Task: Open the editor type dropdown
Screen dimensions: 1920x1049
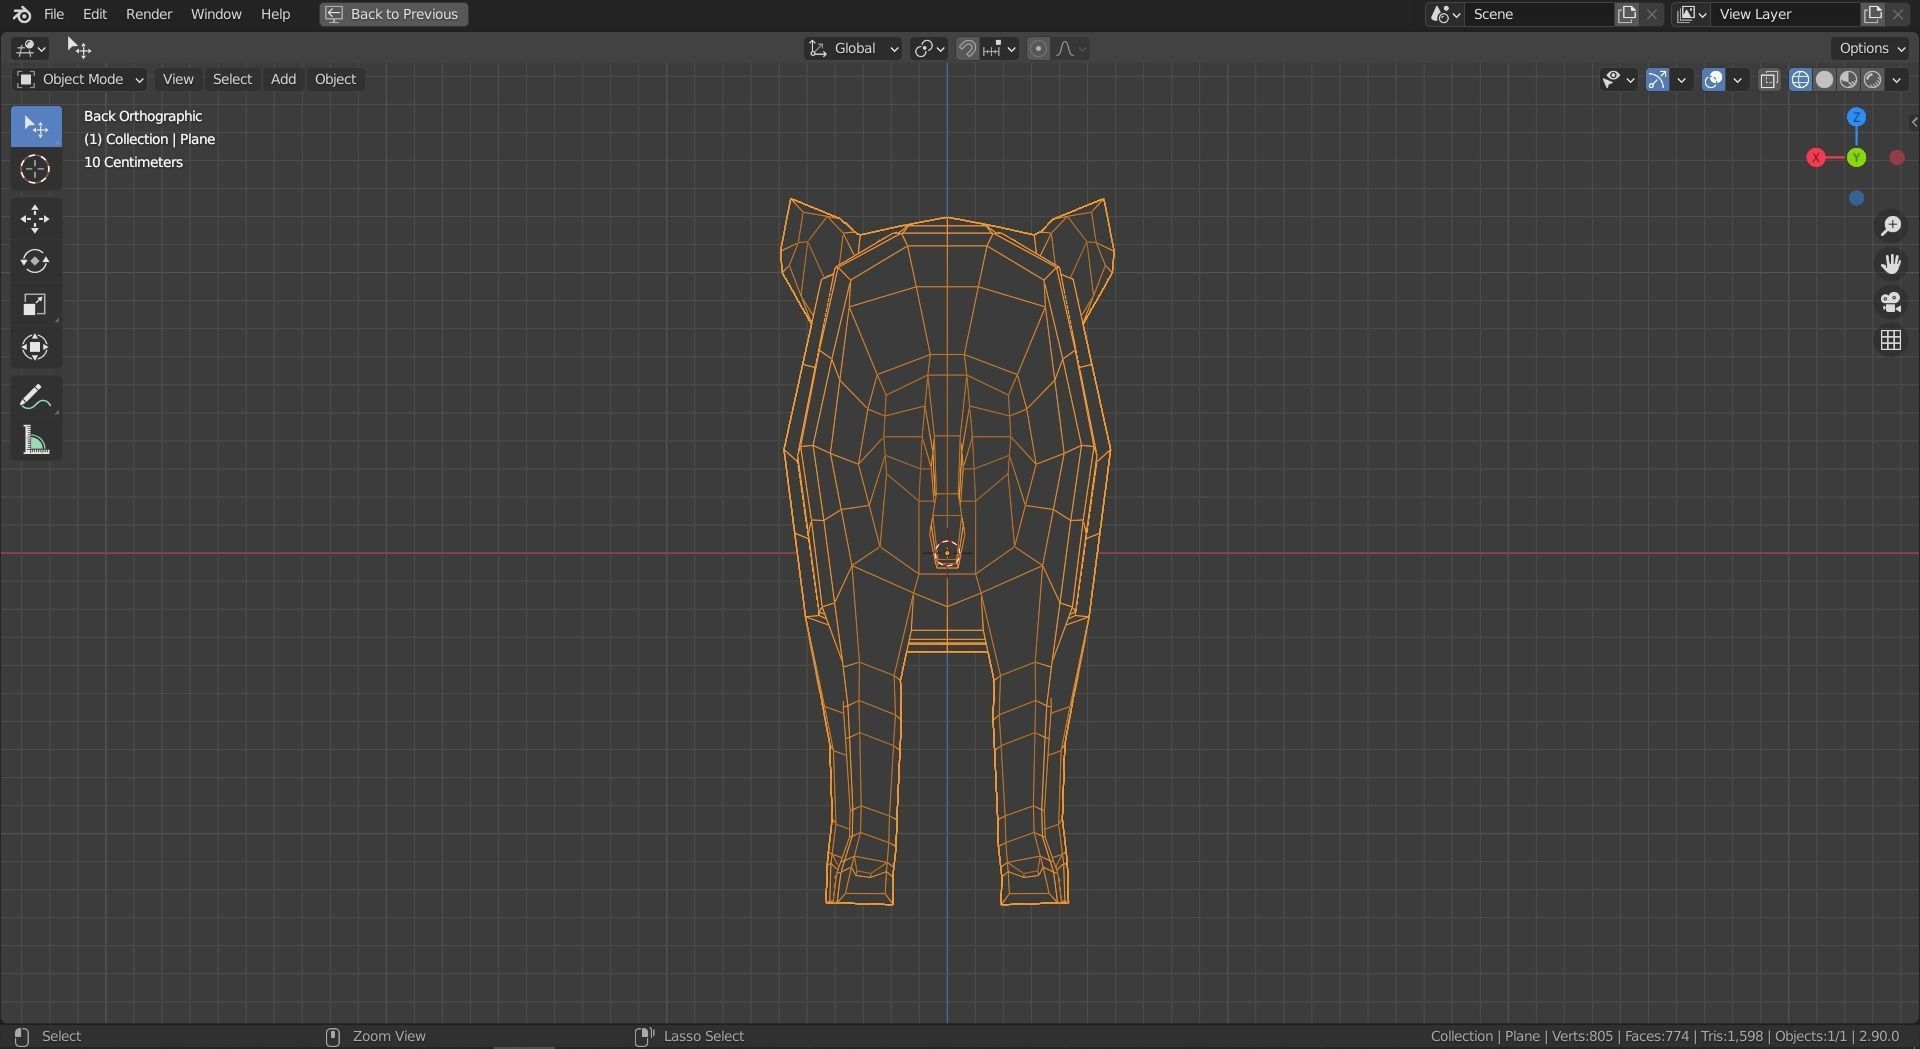Action: (x=31, y=48)
